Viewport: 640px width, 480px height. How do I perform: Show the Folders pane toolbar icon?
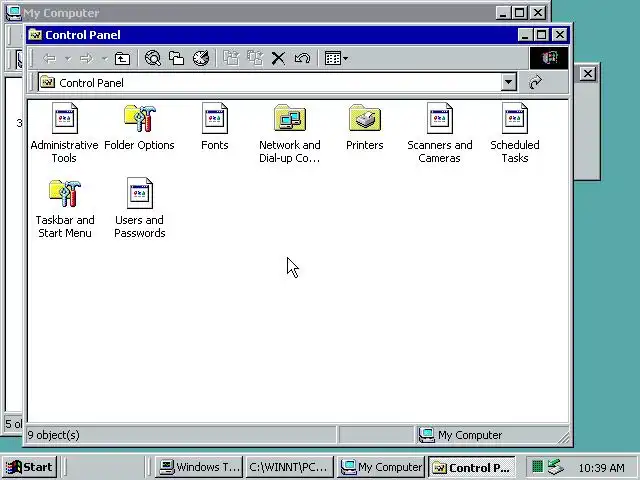pos(177,59)
